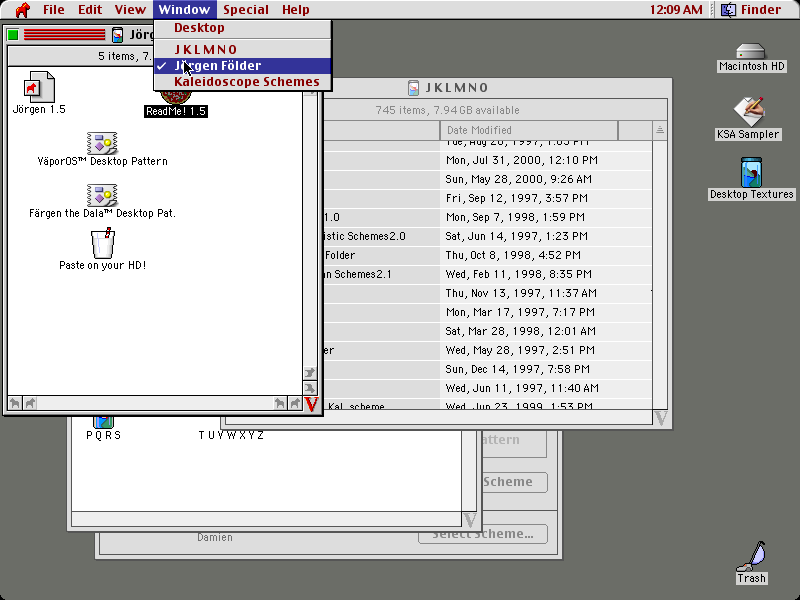
Task: Select row dated Sun, May 28, 2000, 9:26 AM
Action: coord(487,179)
